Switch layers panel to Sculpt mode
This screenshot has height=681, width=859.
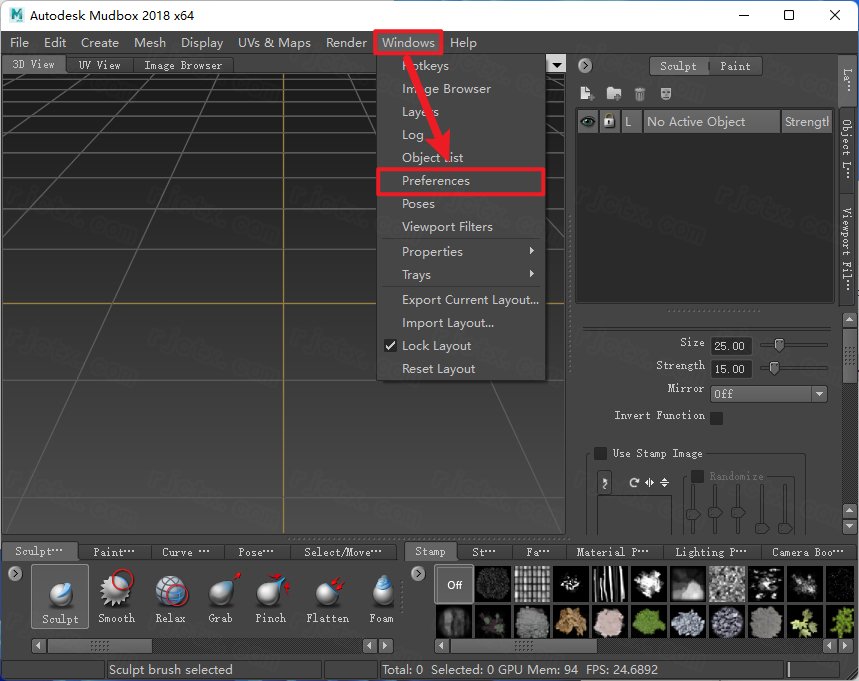[x=678, y=66]
